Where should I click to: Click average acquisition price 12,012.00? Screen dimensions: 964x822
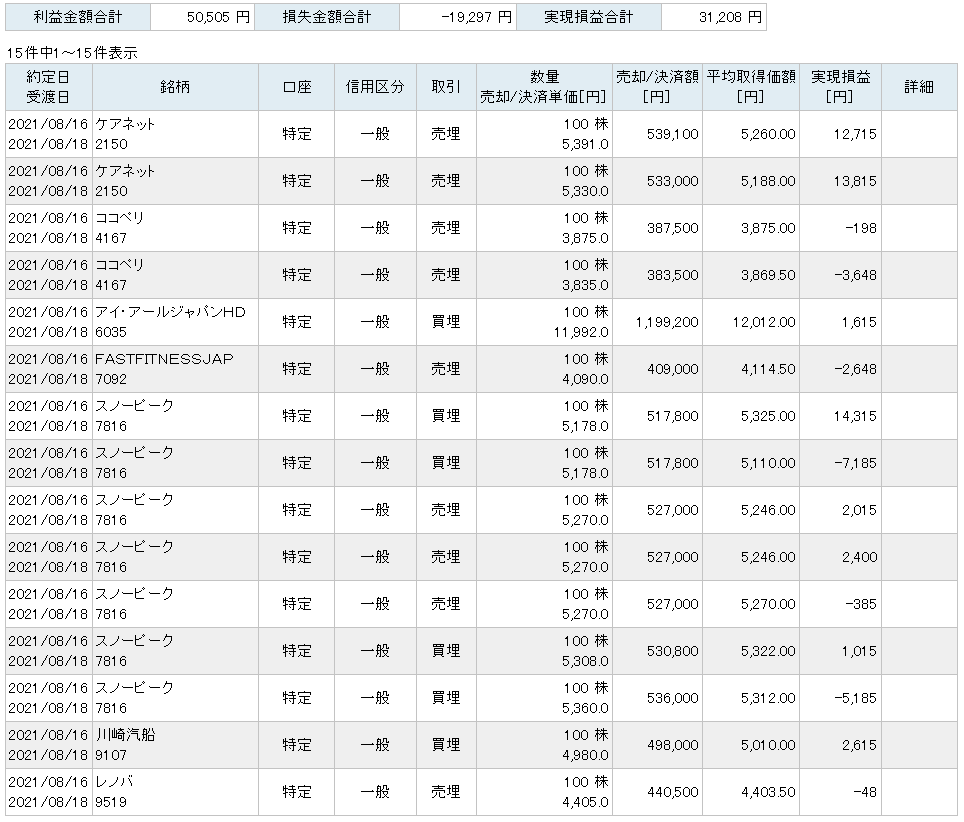764,322
